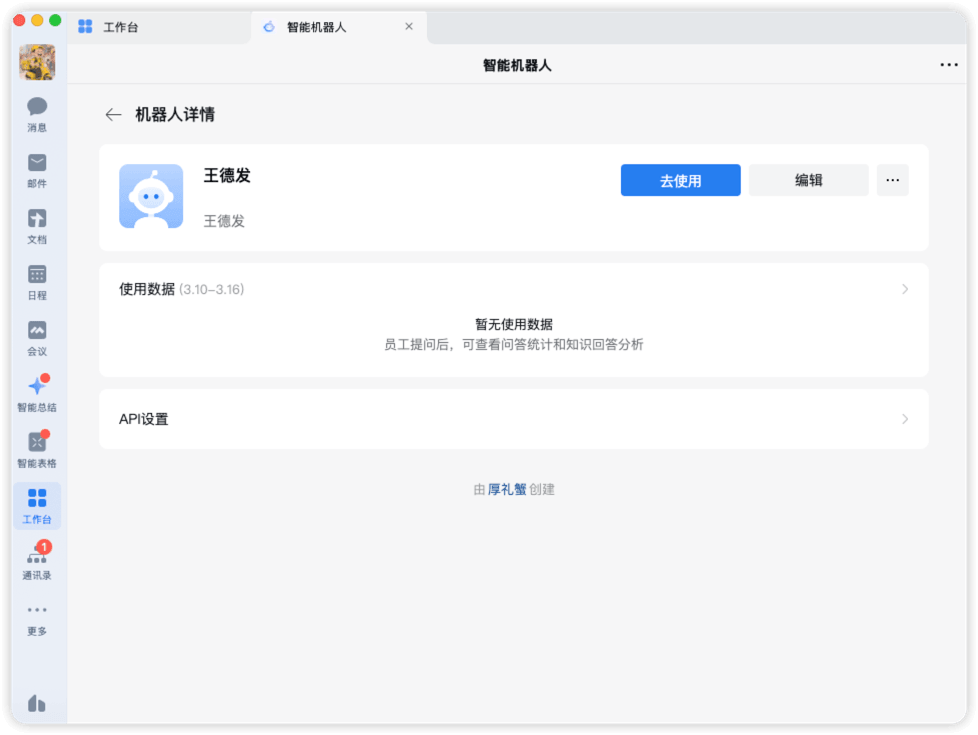Show 更多 items in the sidebar
The image size is (978, 735).
pyautogui.click(x=37, y=620)
